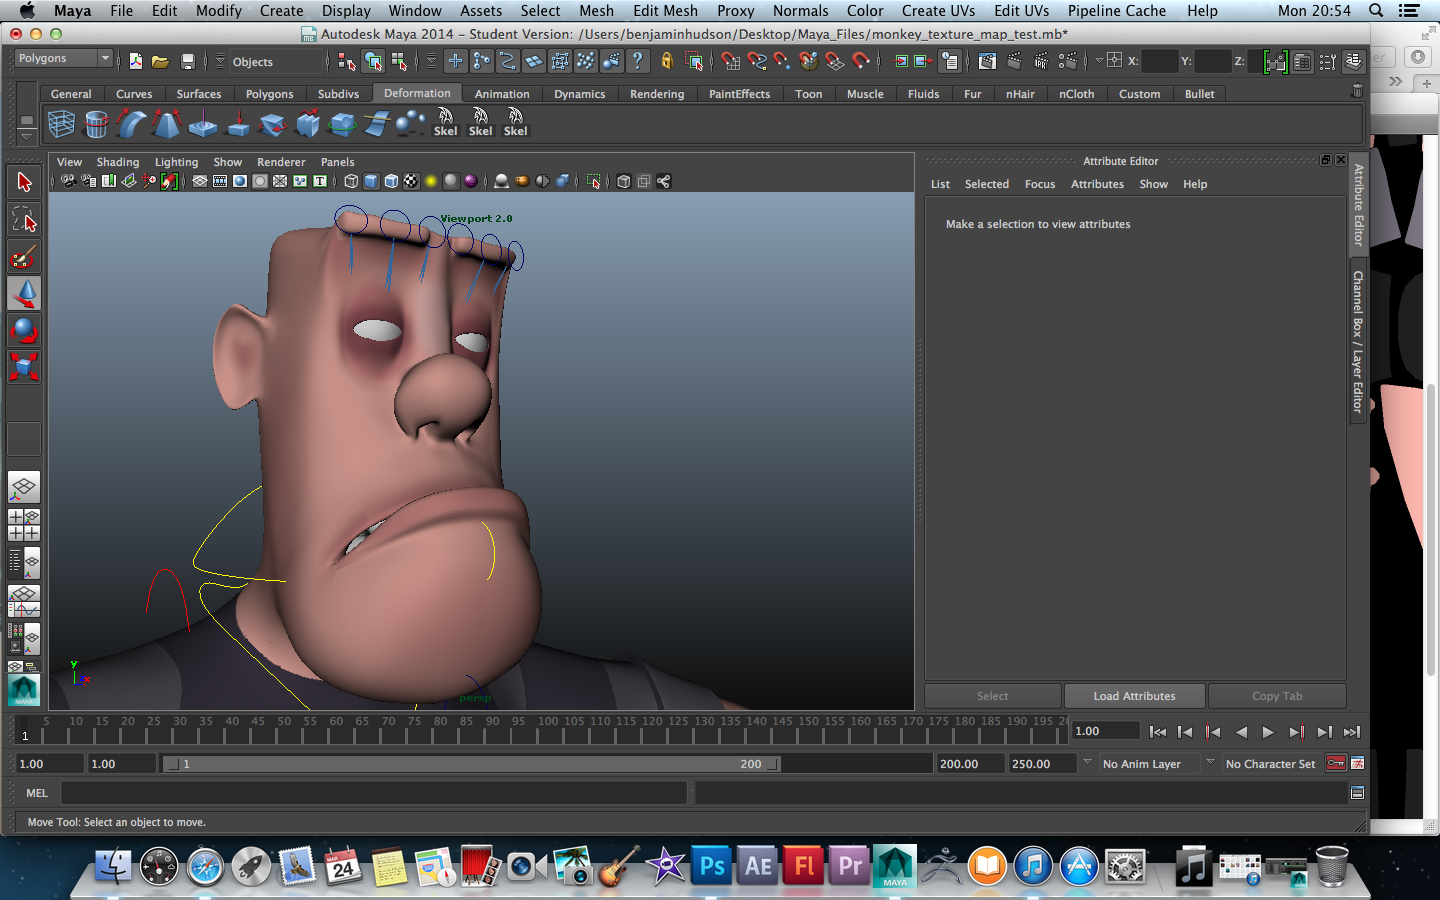
Task: Switch to the Animation shelf tab
Action: click(x=501, y=94)
